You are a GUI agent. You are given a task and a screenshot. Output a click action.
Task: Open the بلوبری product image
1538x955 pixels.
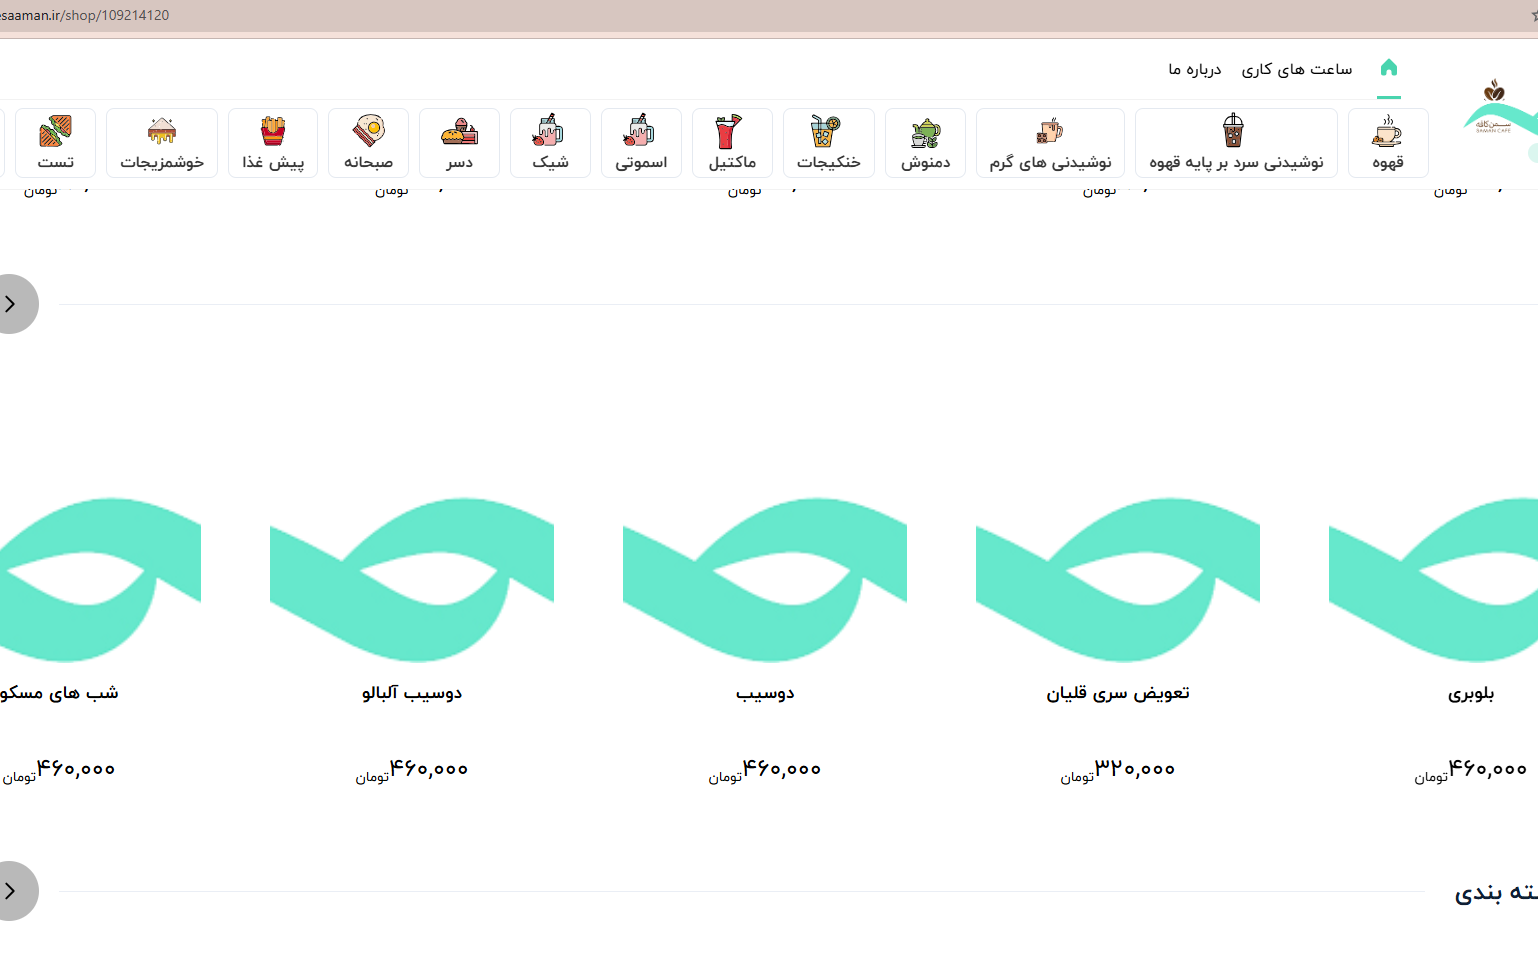1433,580
